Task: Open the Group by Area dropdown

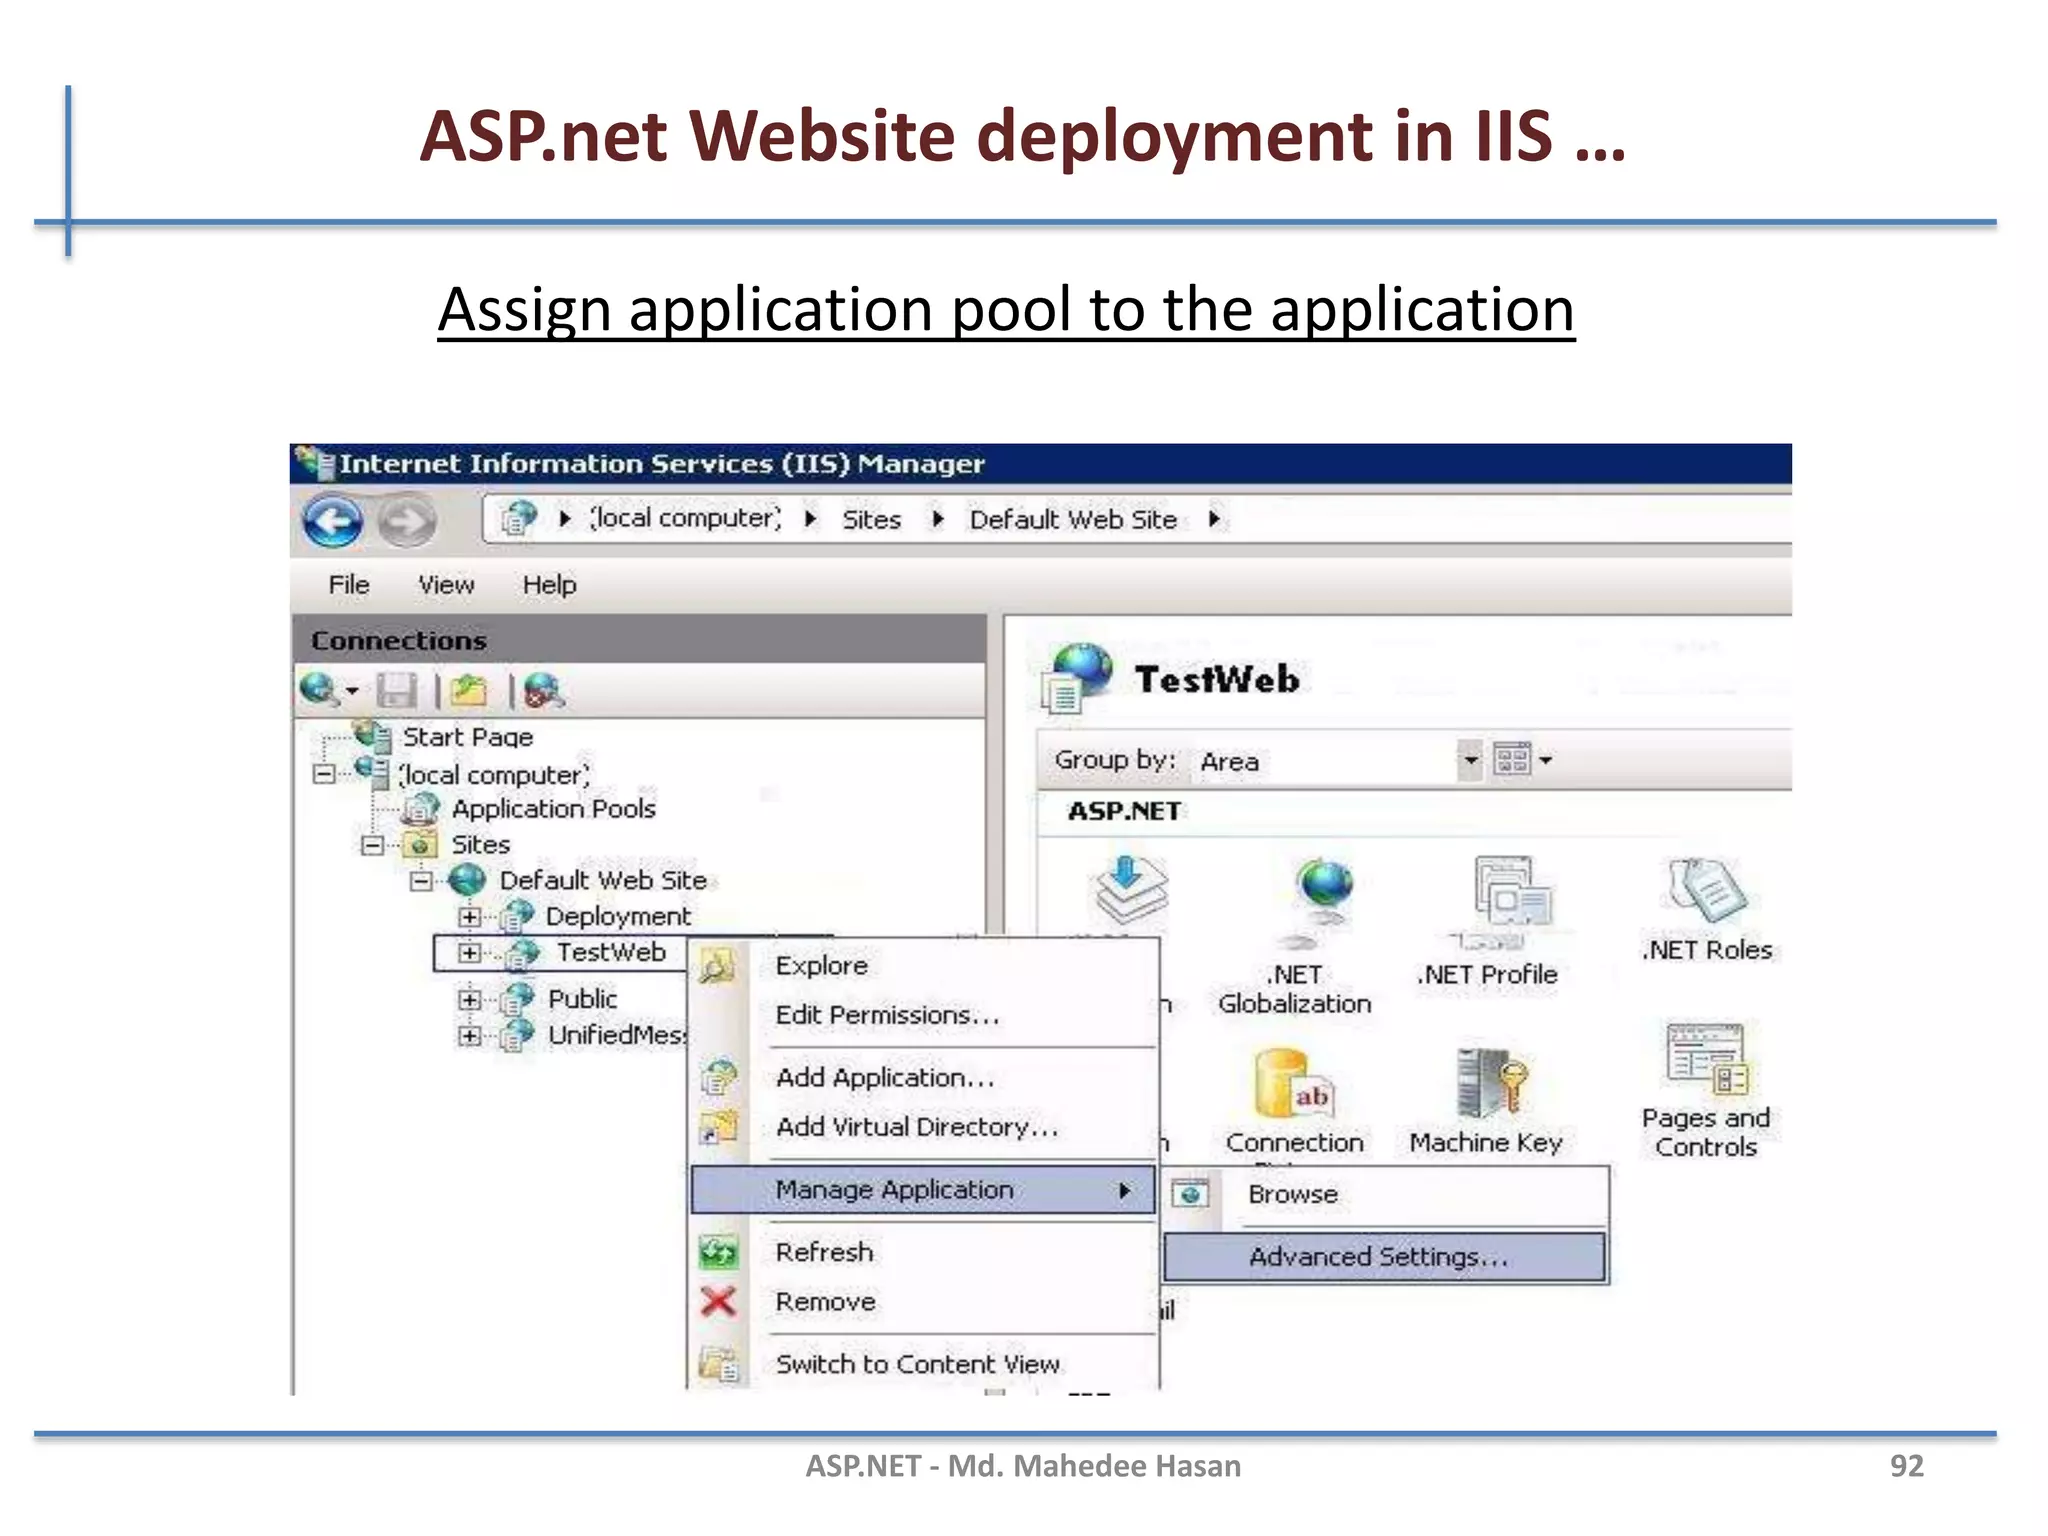Action: point(1469,761)
